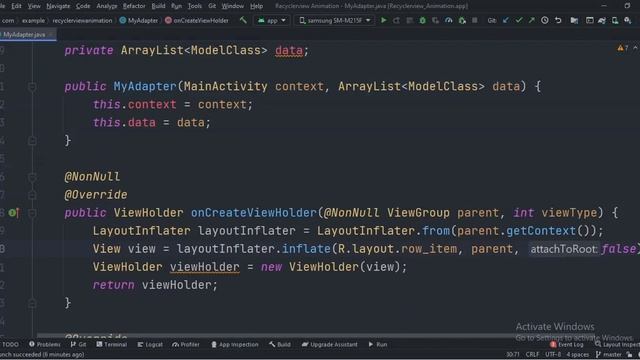
Task: Click CRLF line separator in status bar
Action: click(x=532, y=354)
